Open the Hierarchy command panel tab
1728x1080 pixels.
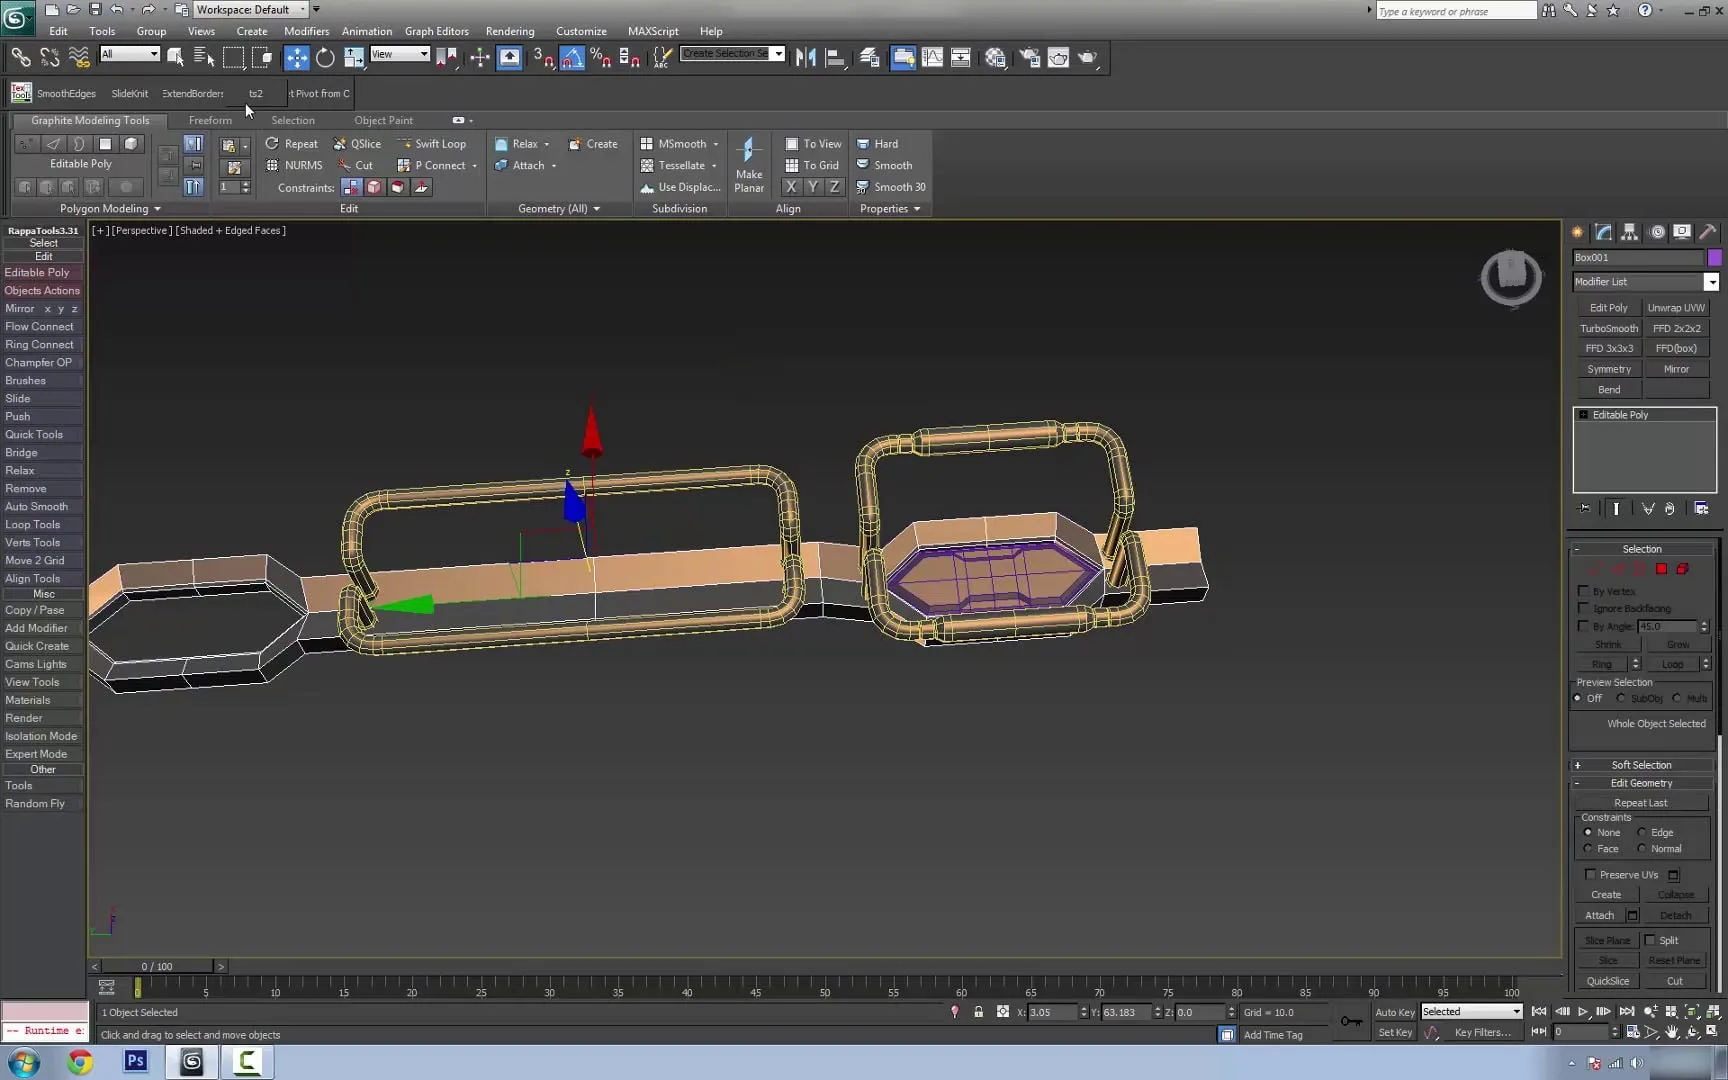click(x=1630, y=232)
